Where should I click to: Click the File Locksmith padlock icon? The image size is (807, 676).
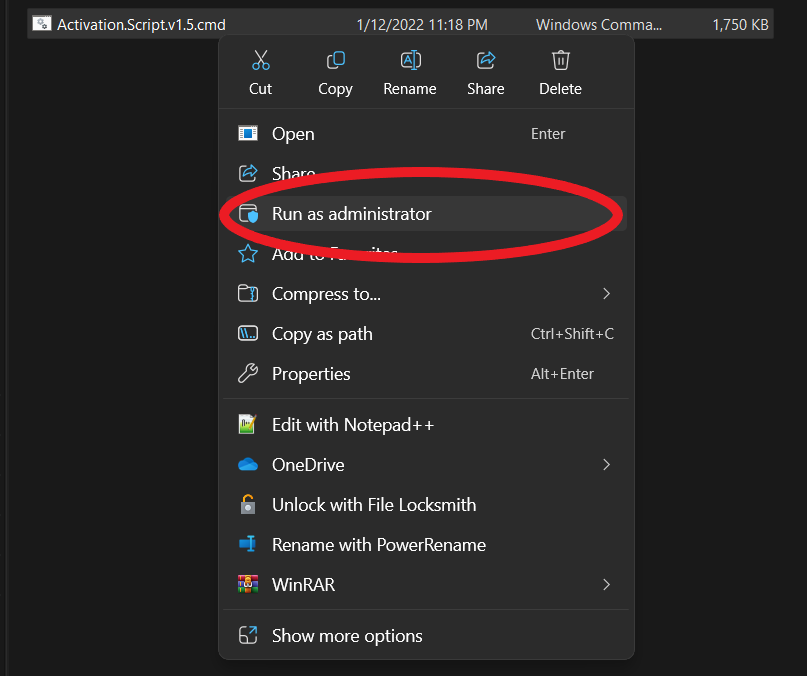(x=248, y=505)
